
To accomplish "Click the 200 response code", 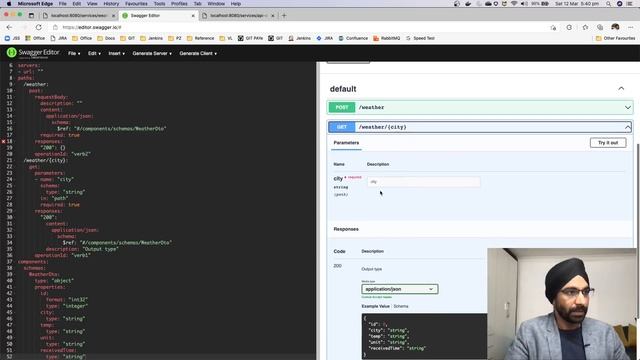I will tap(338, 266).
